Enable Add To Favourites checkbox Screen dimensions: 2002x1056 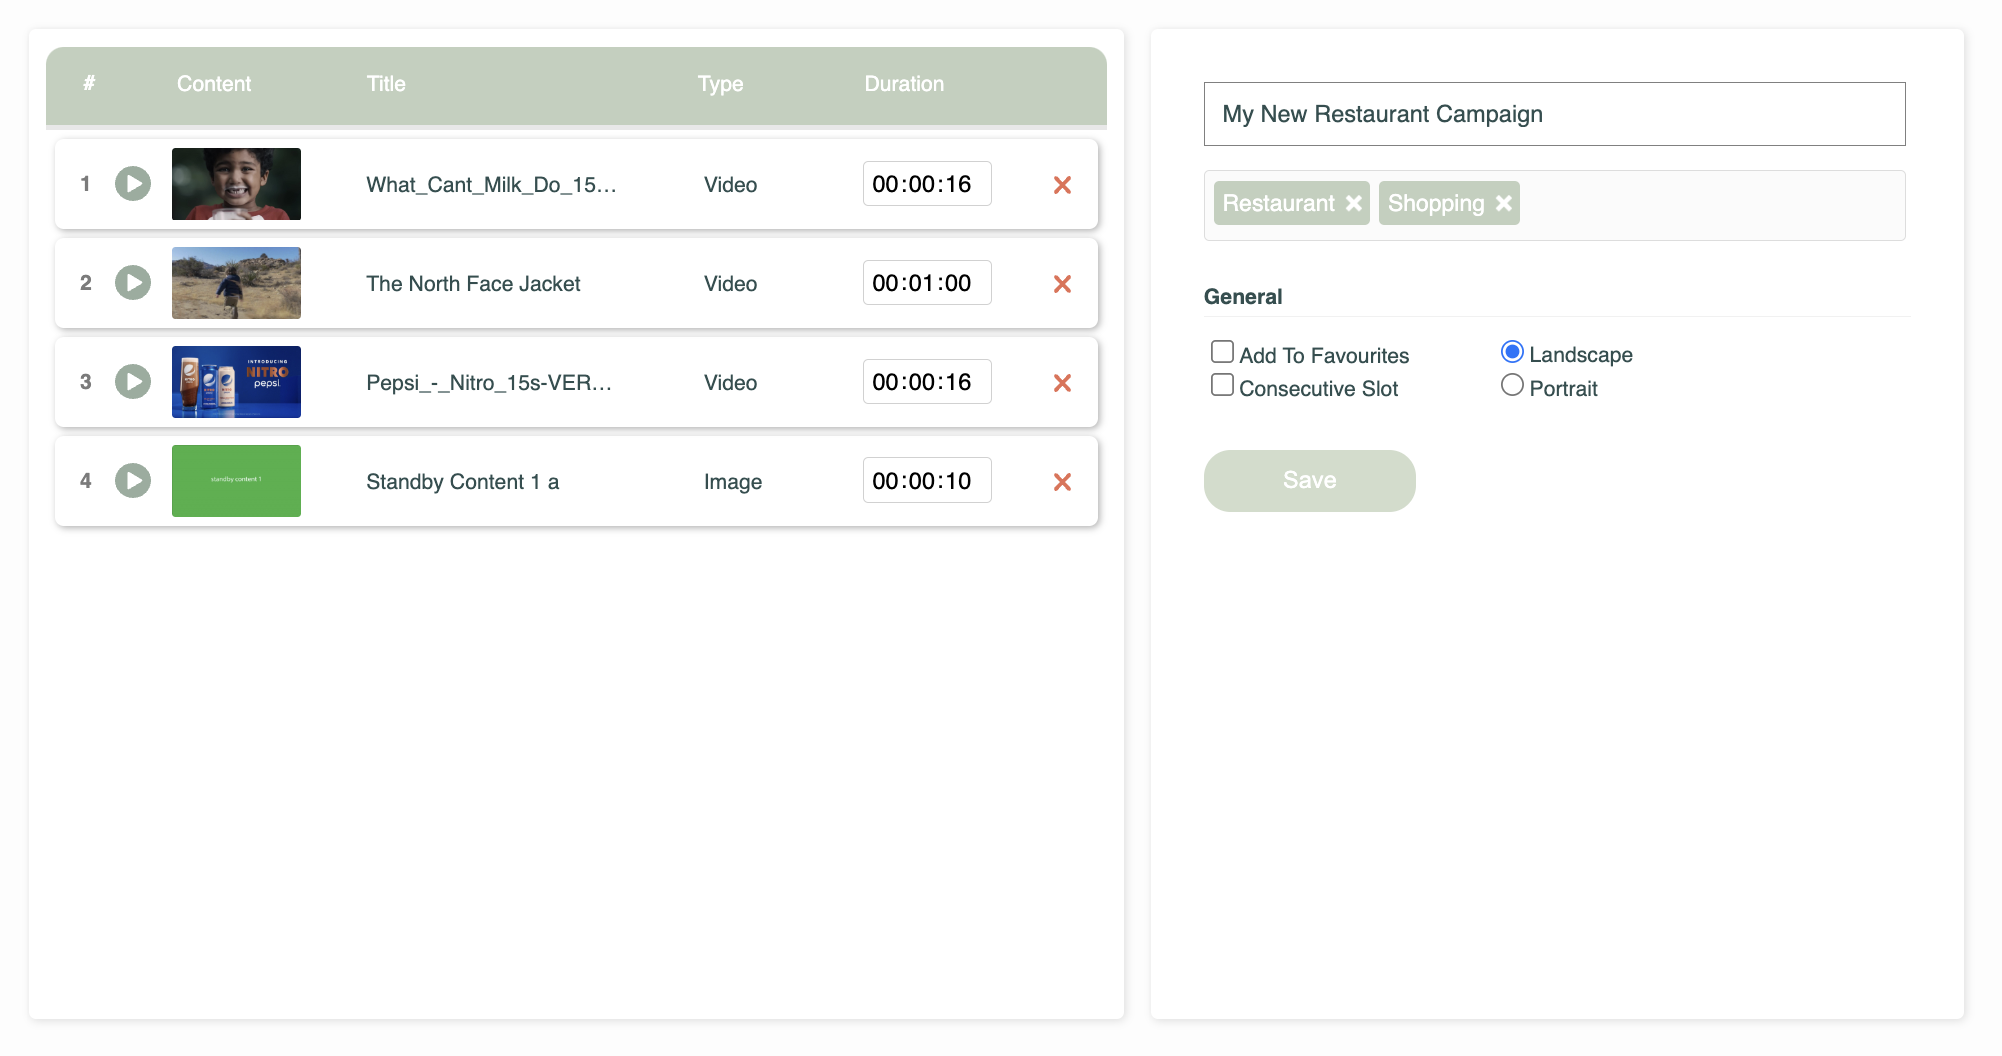1222,352
